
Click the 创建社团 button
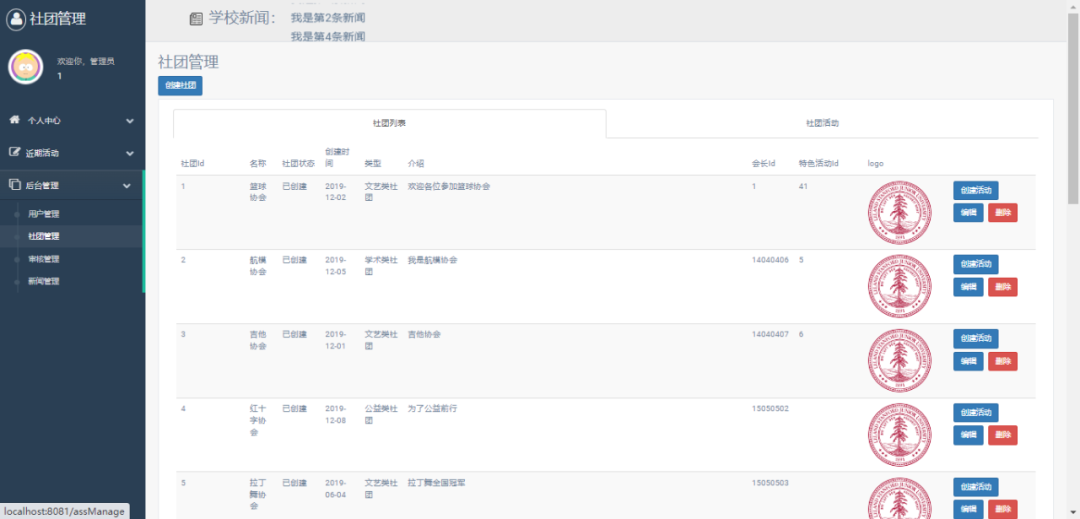pos(180,86)
